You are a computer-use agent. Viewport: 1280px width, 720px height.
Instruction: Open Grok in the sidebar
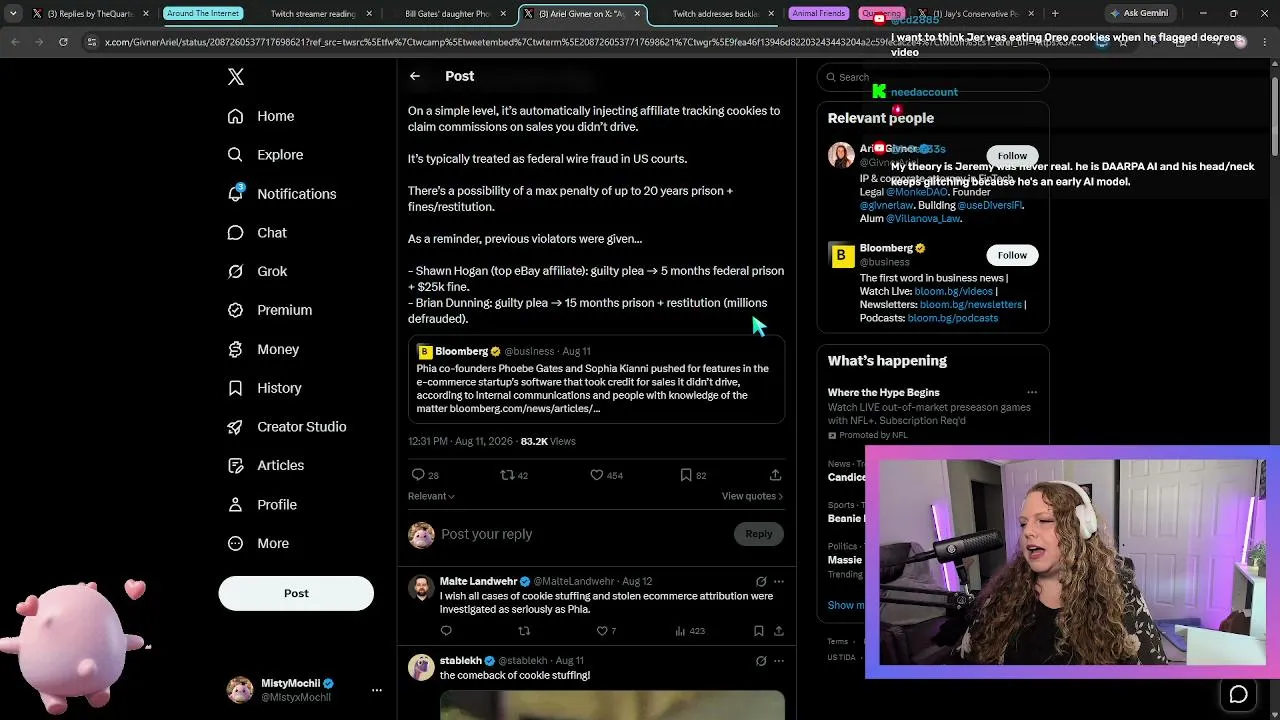(257, 271)
